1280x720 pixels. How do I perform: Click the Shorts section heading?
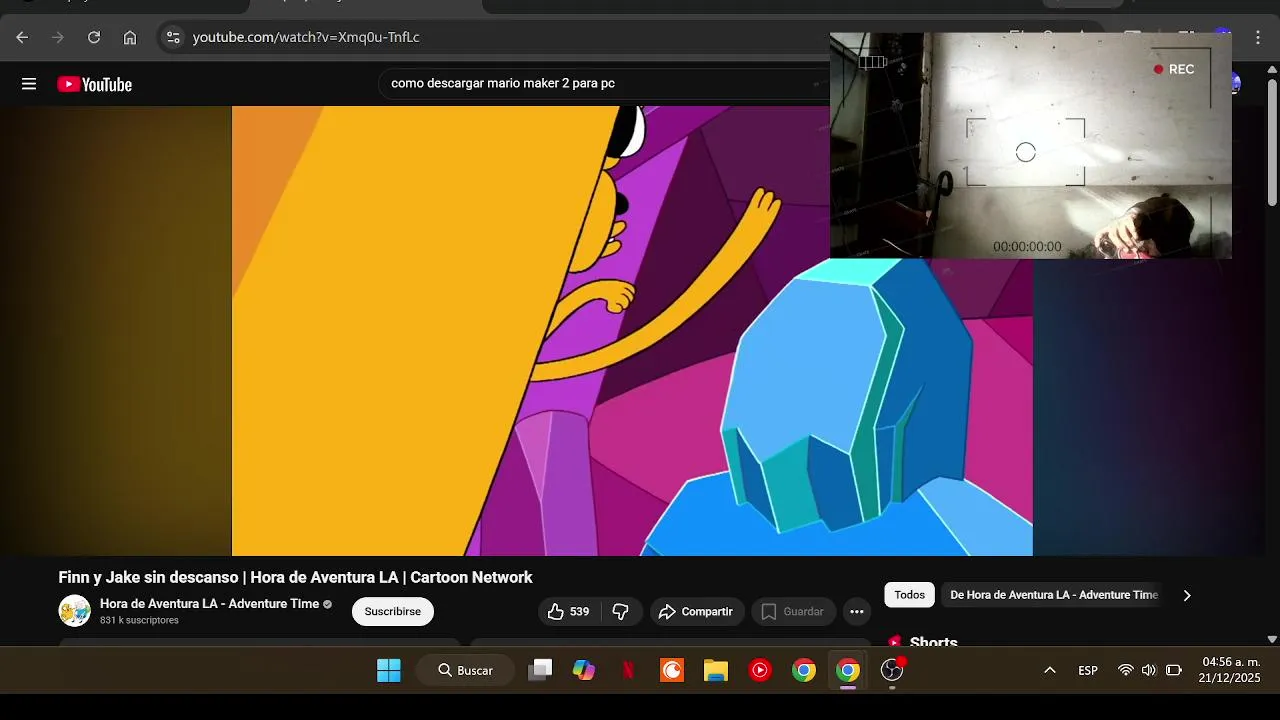(934, 642)
